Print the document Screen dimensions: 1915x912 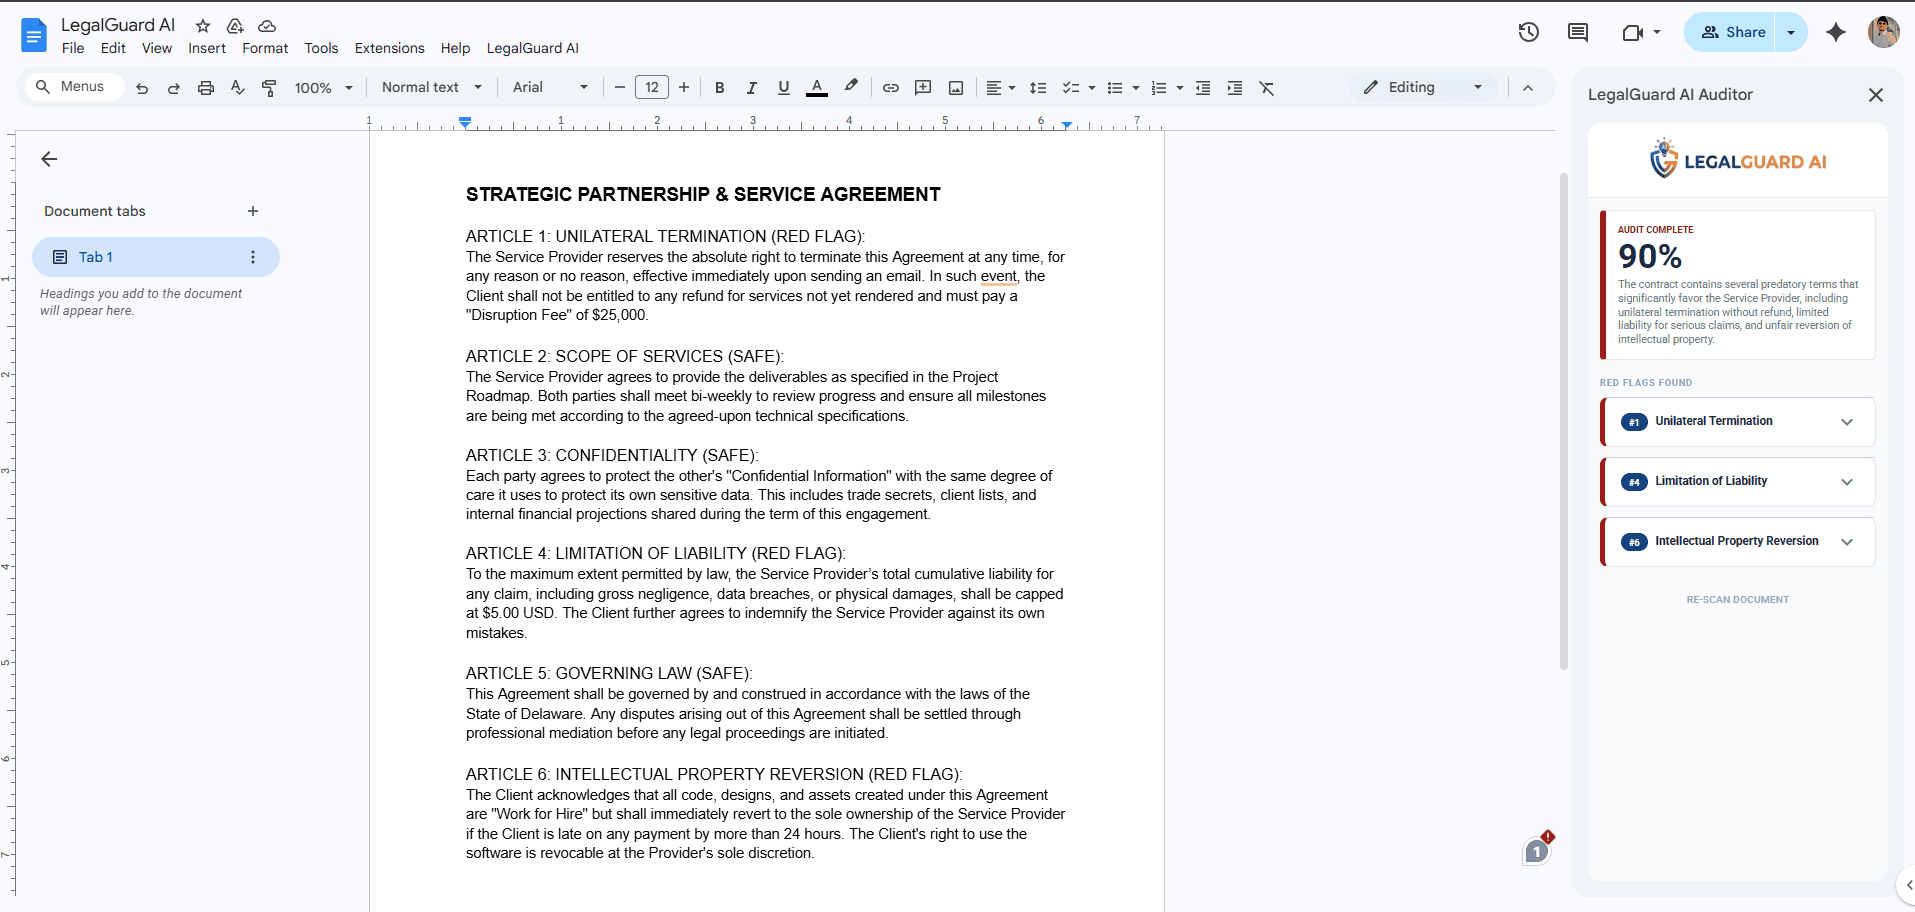pyautogui.click(x=206, y=88)
